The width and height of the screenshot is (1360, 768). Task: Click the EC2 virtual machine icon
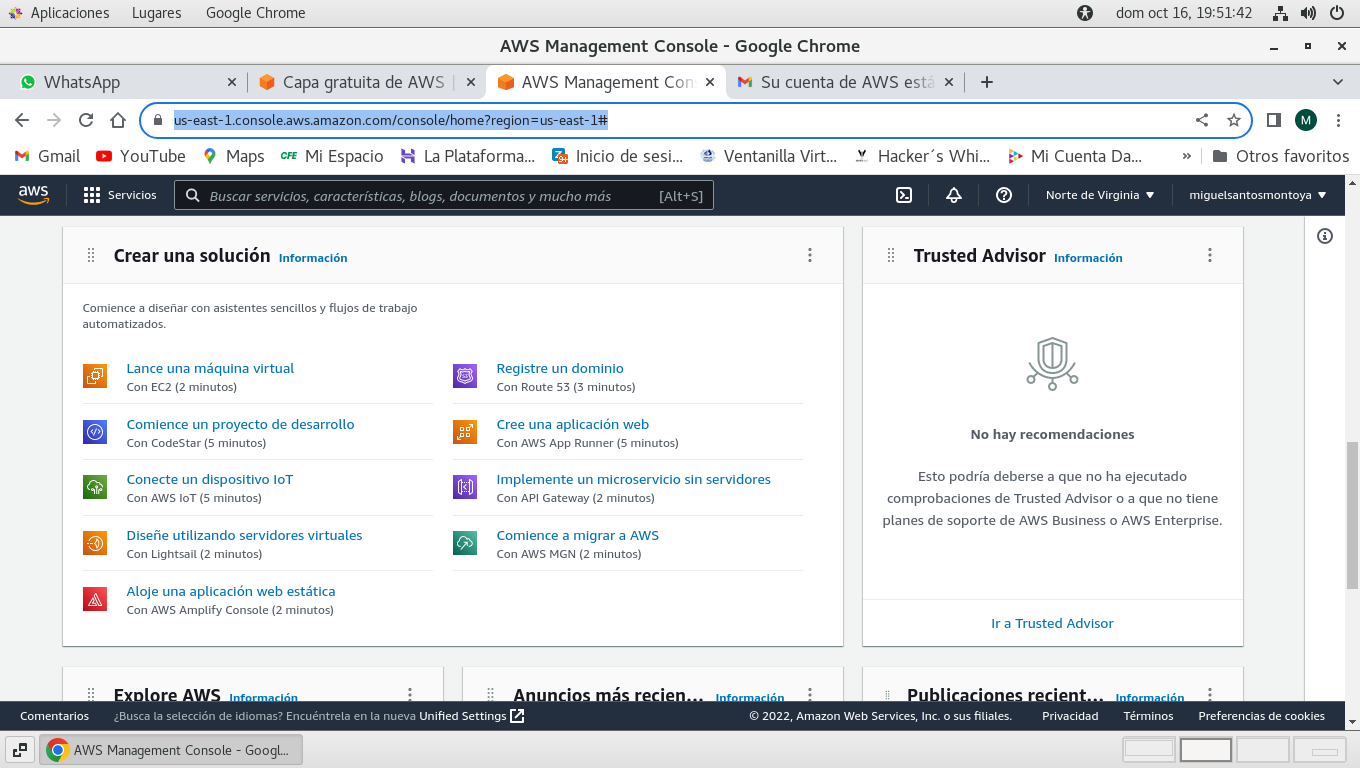[95, 376]
